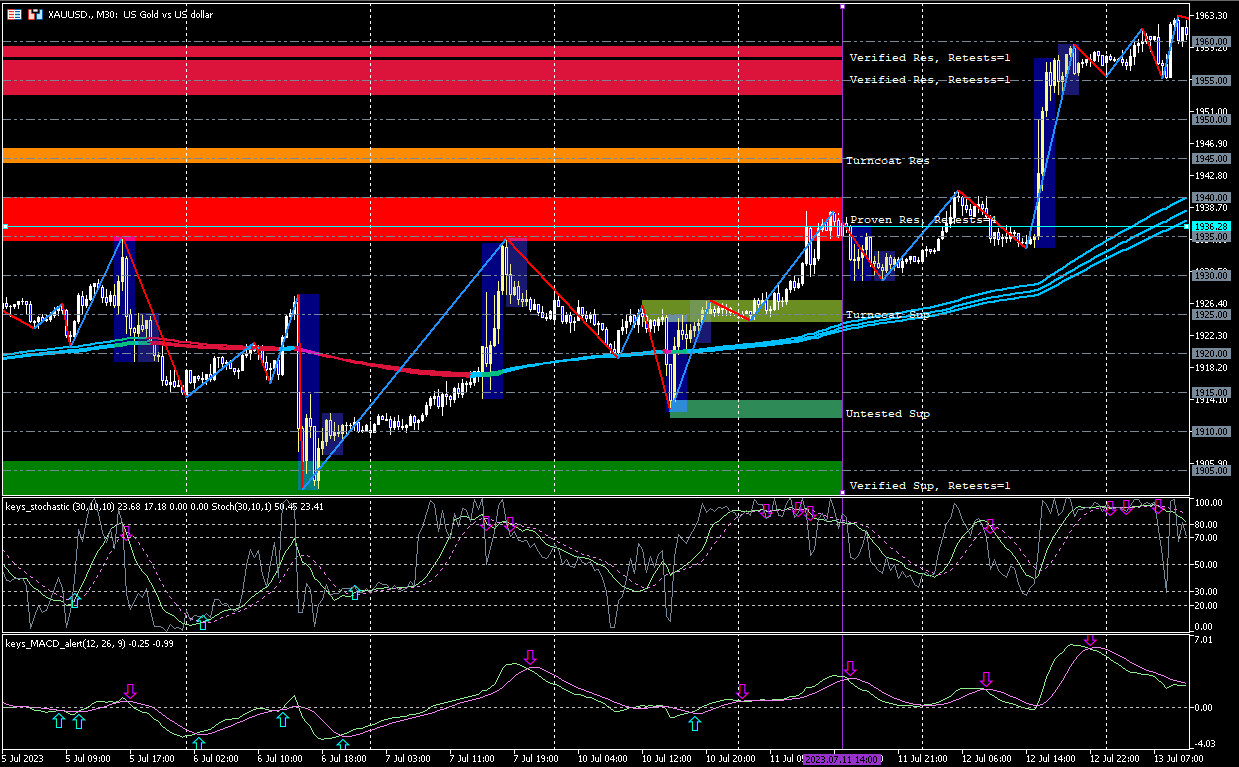Click the -4.03 value on MACD scale
The width and height of the screenshot is (1239, 767).
tap(1204, 744)
